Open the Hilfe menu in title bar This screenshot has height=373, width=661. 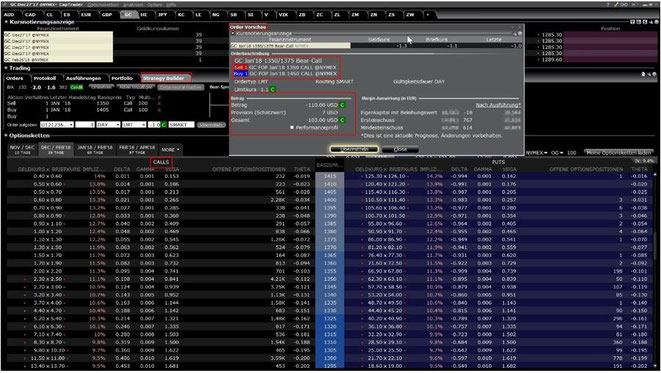[x=171, y=5]
